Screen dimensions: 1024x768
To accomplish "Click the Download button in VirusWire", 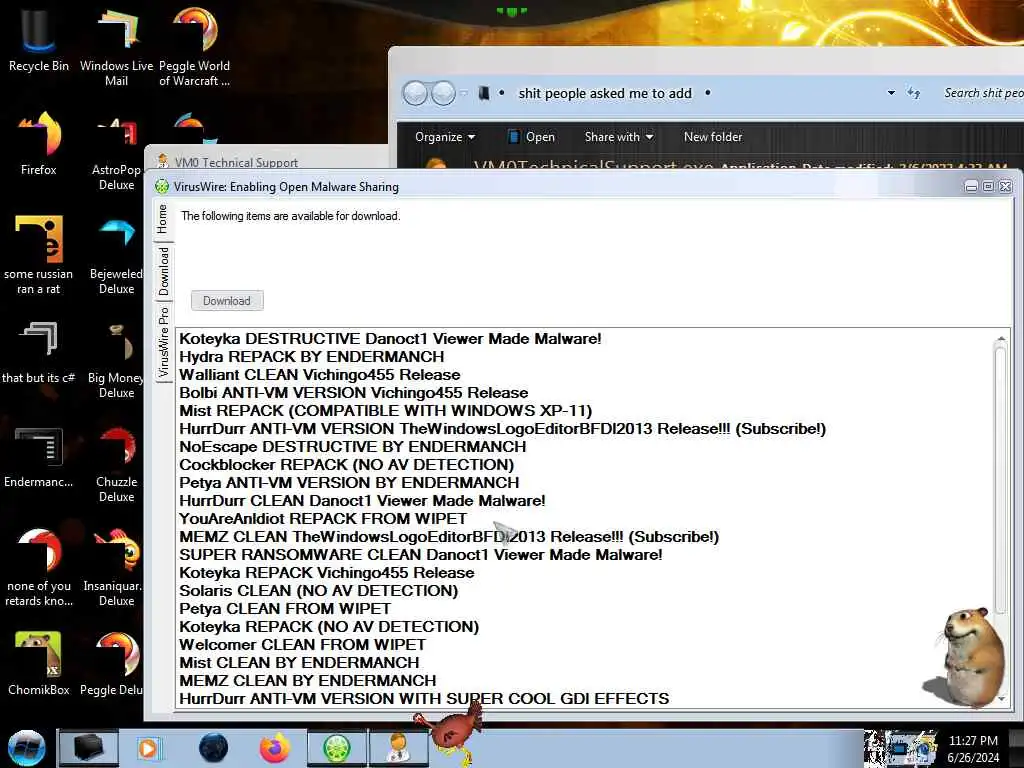I will pos(227,300).
